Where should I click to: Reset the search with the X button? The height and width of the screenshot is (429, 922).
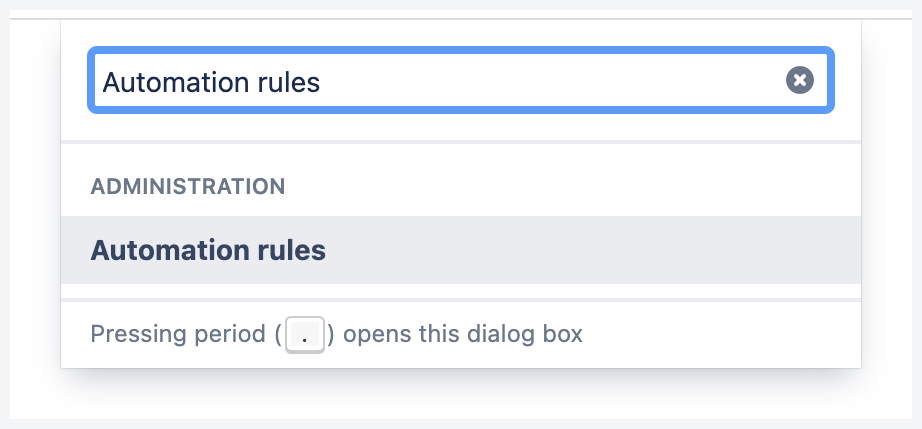click(x=799, y=80)
